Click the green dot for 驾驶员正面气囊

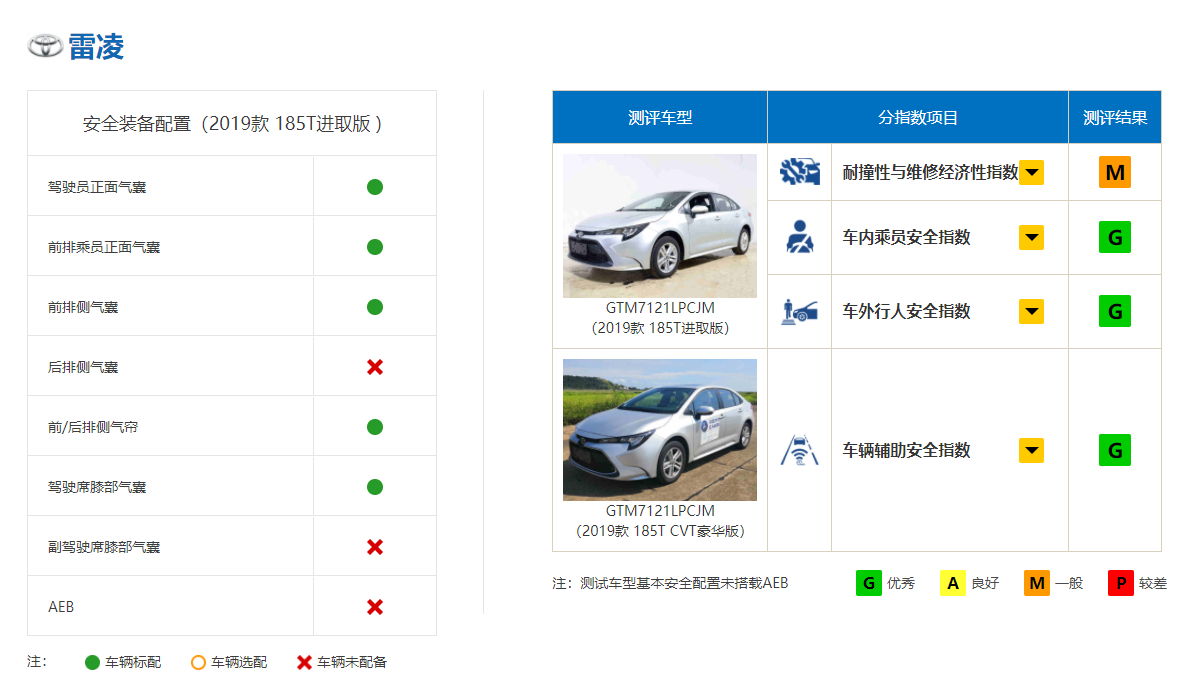374,187
